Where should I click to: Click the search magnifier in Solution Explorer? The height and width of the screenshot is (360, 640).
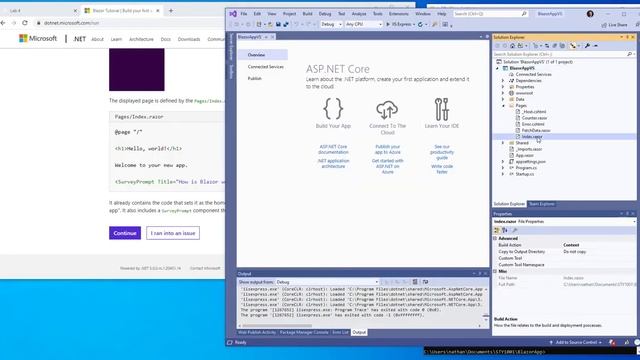[x=629, y=54]
